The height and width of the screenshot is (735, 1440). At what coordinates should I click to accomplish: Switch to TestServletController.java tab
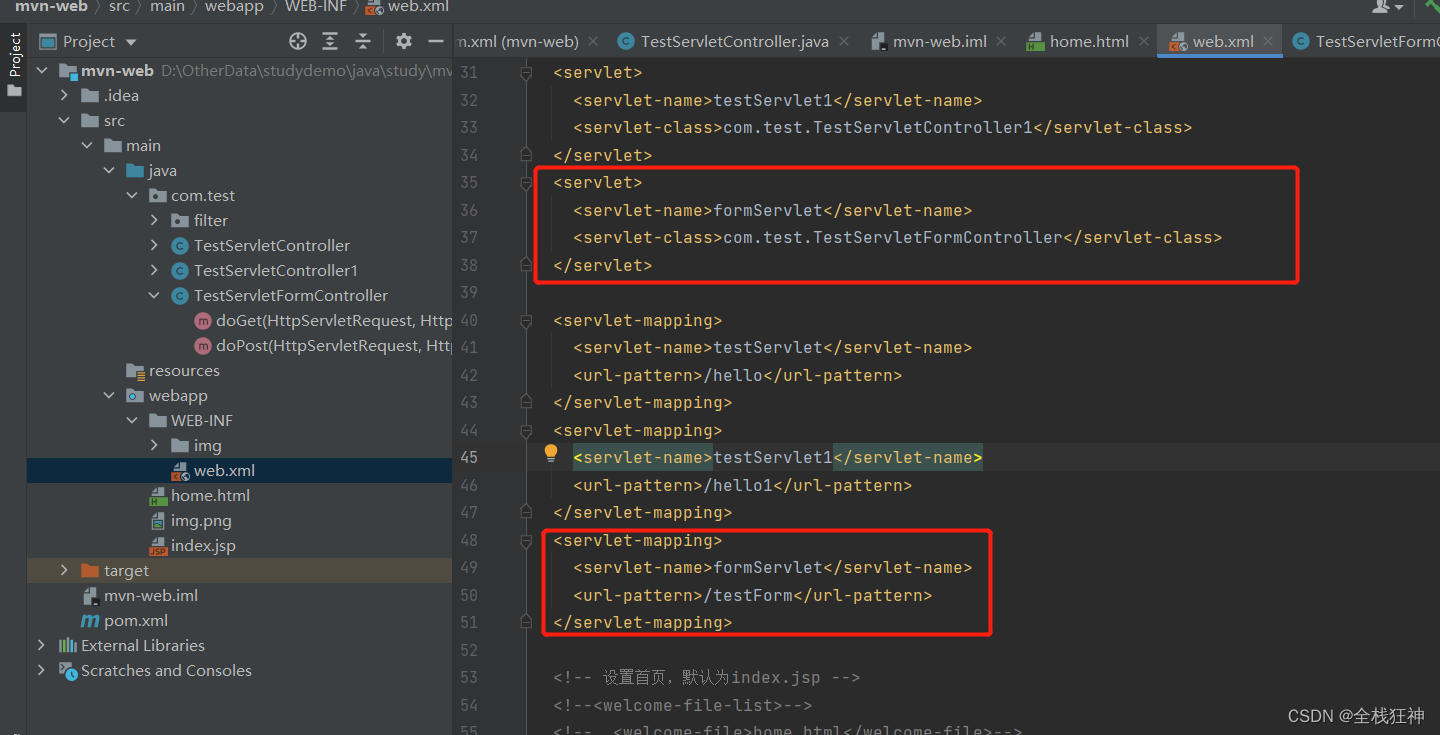pyautogui.click(x=734, y=41)
